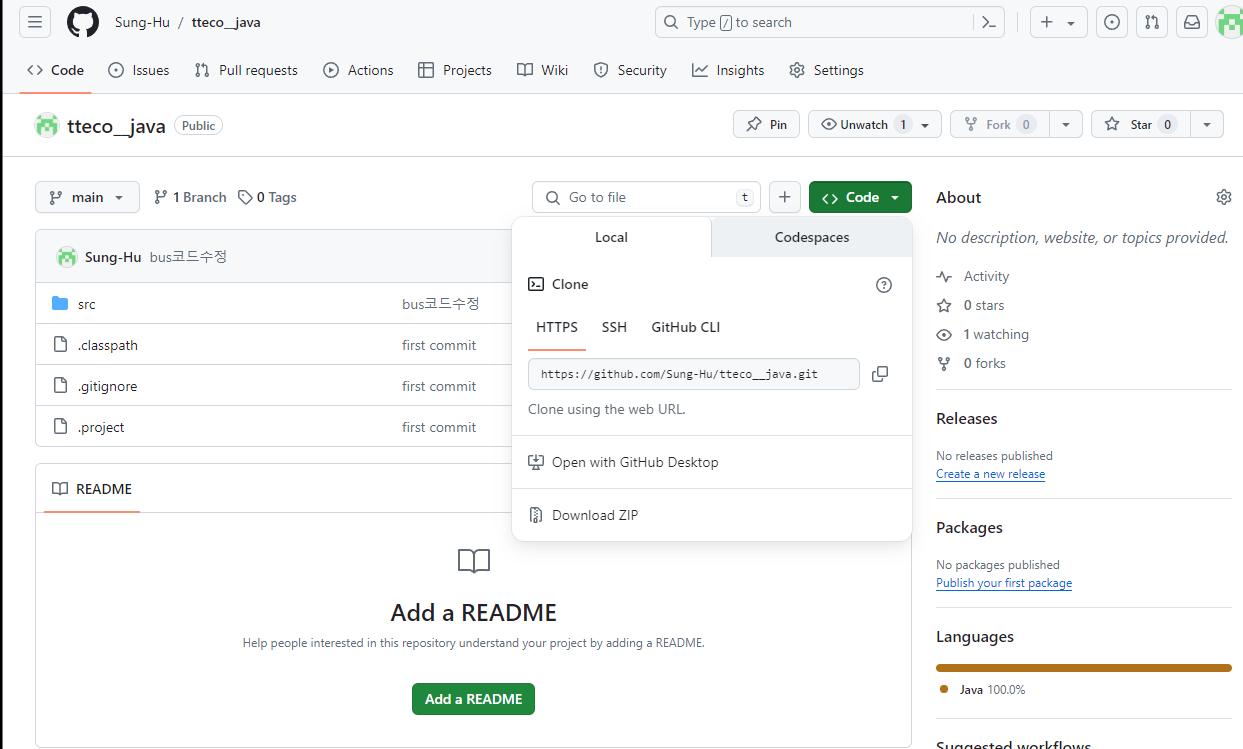Select the Local tab in Code popup
The height and width of the screenshot is (749, 1243).
click(611, 237)
